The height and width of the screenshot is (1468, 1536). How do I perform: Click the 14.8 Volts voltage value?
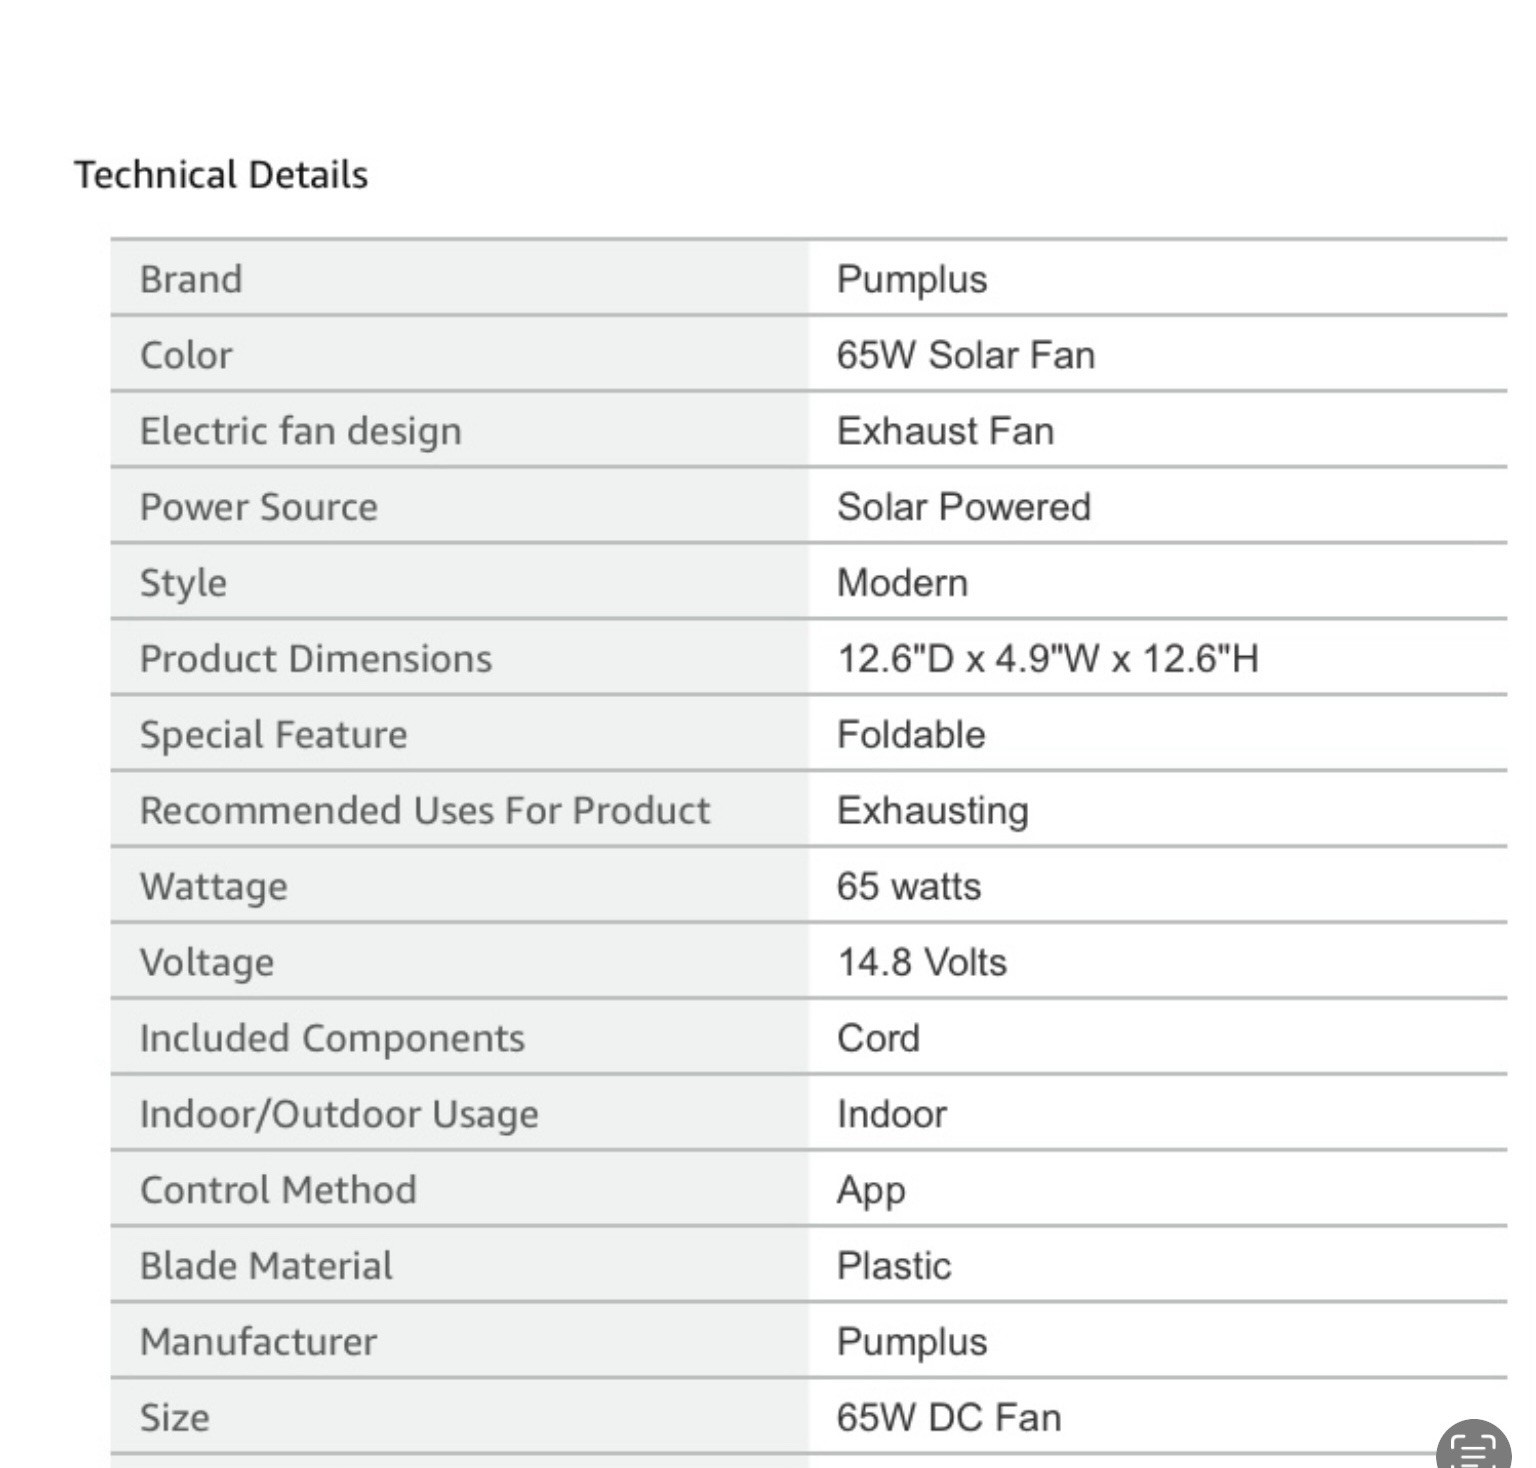pos(922,963)
